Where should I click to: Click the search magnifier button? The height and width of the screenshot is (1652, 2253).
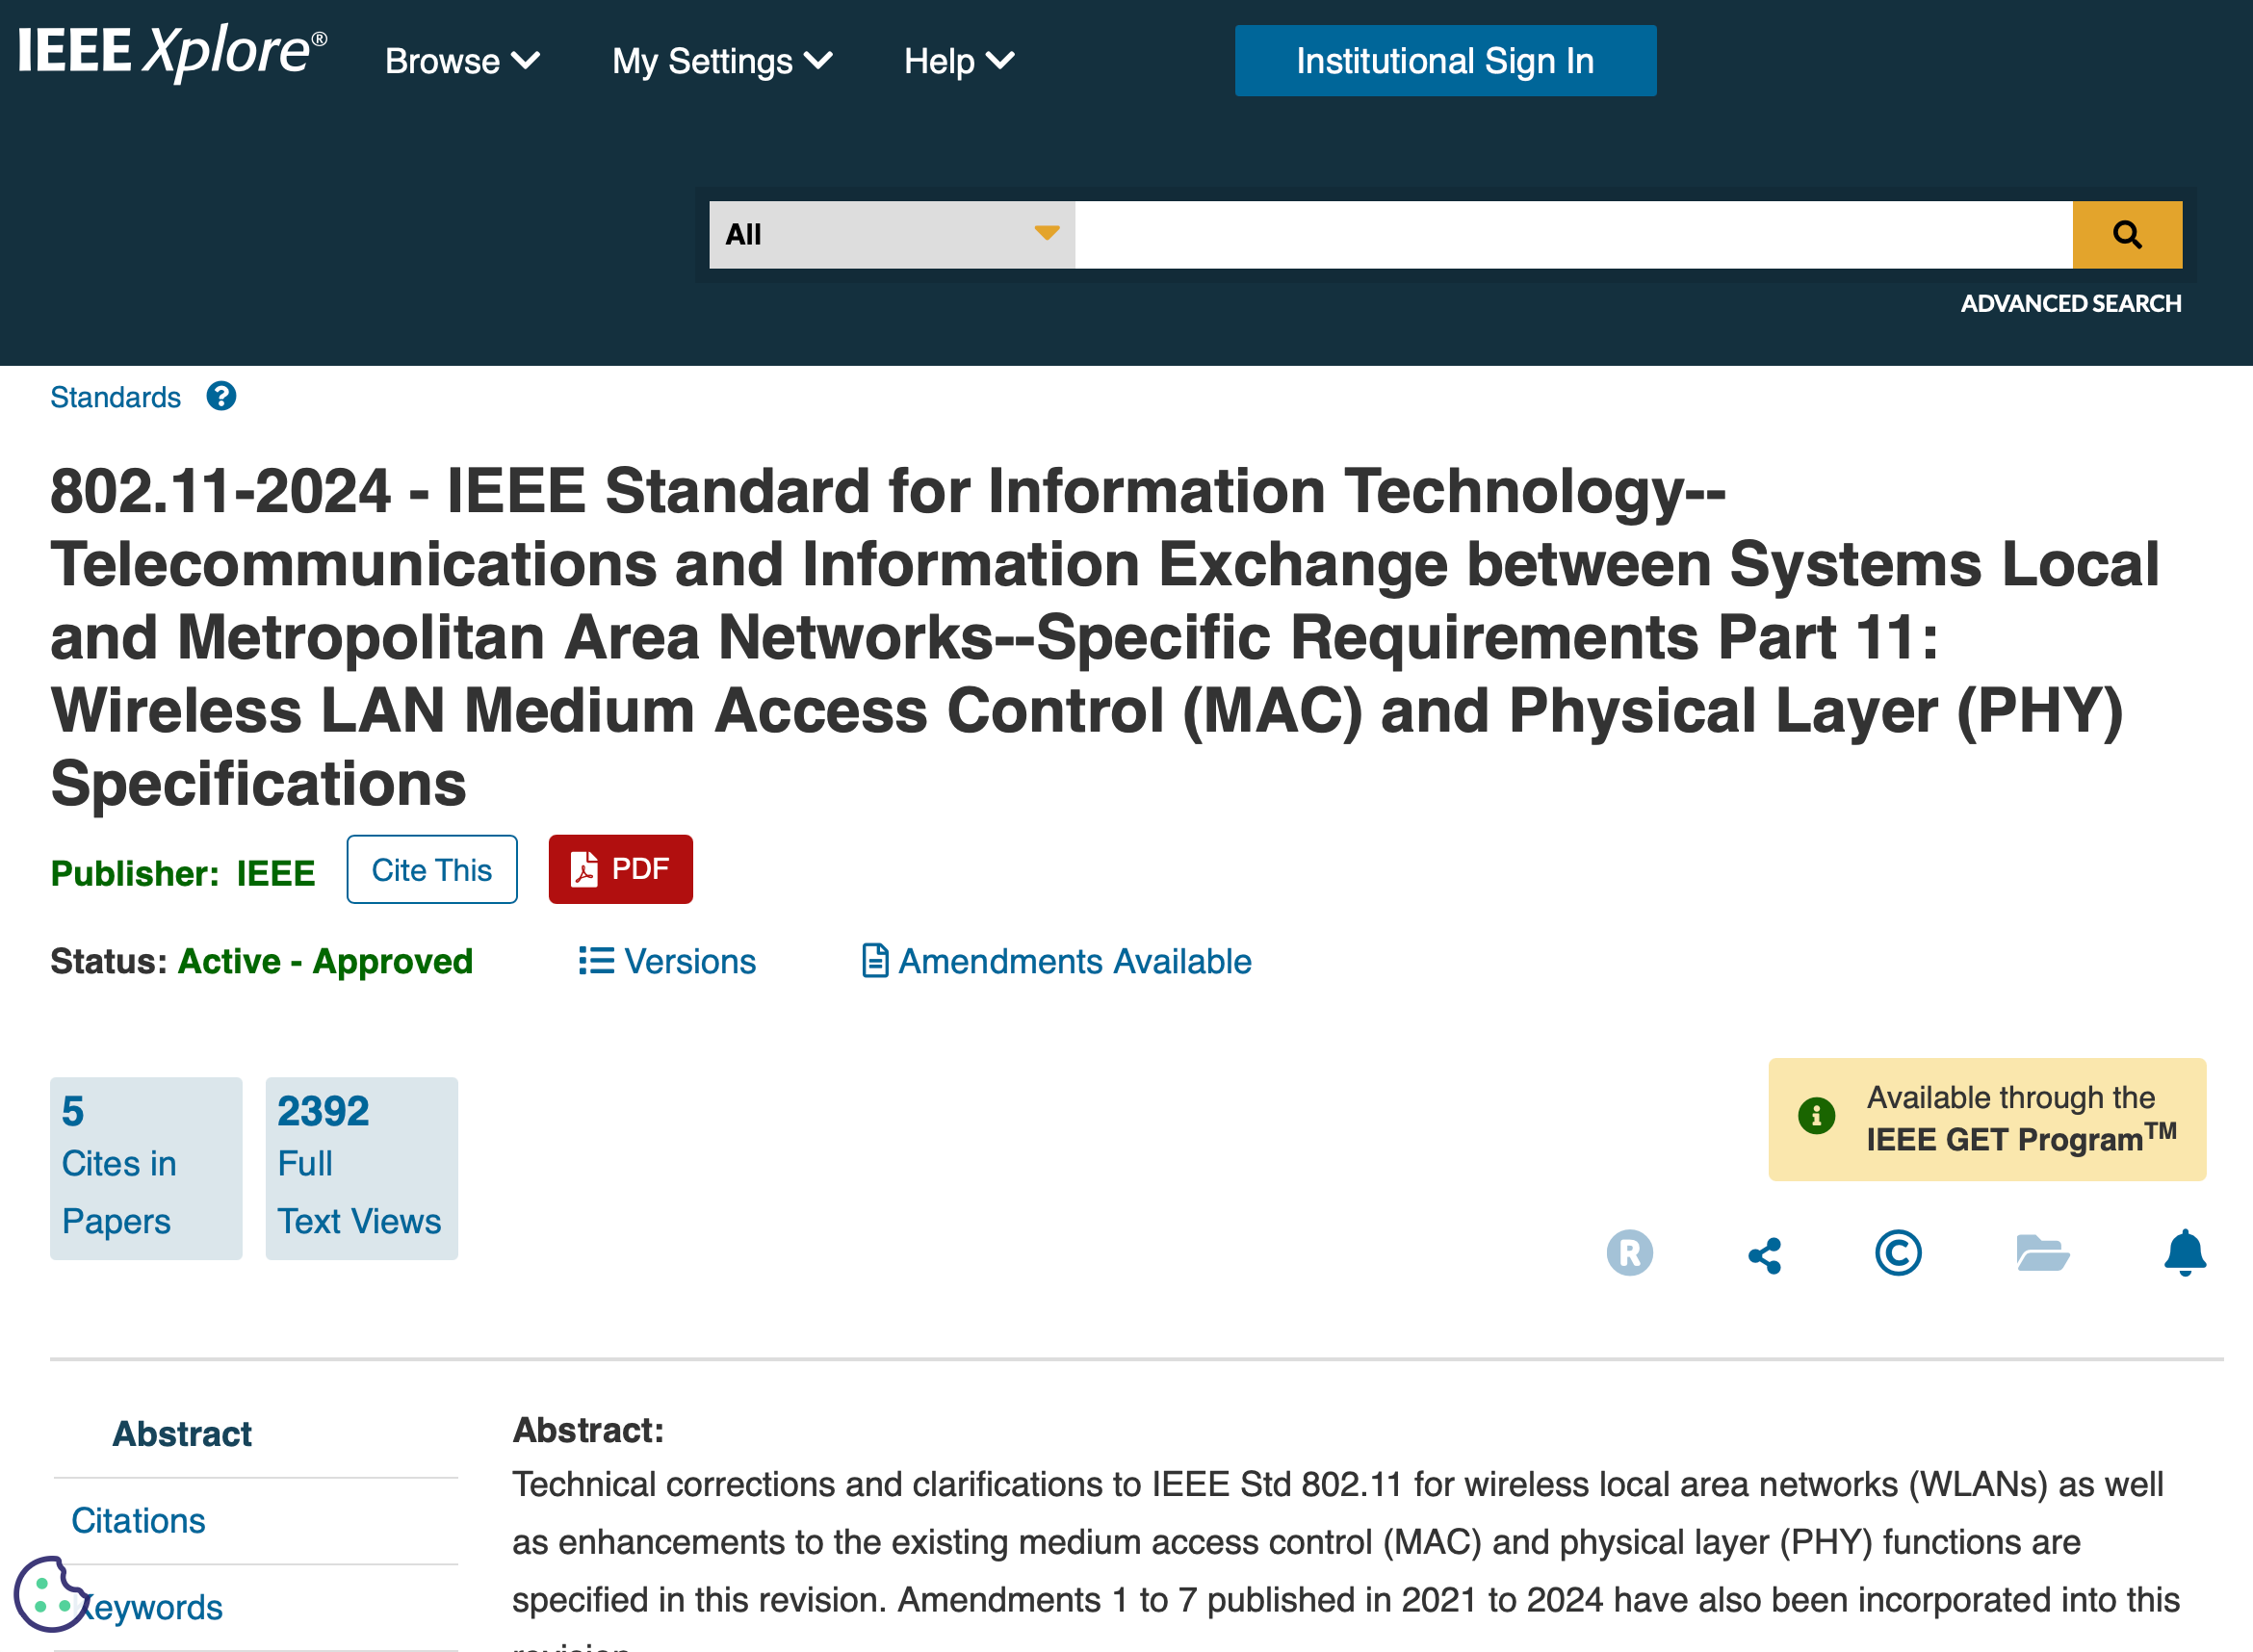(x=2126, y=235)
